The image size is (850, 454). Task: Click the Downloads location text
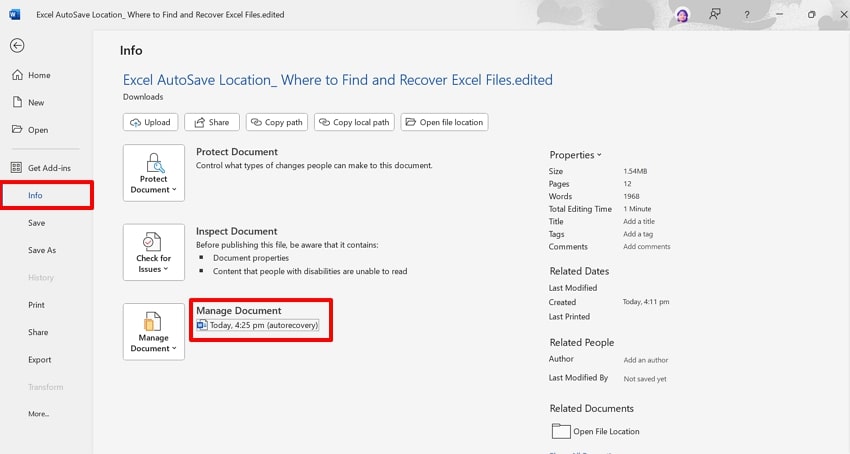coord(143,97)
